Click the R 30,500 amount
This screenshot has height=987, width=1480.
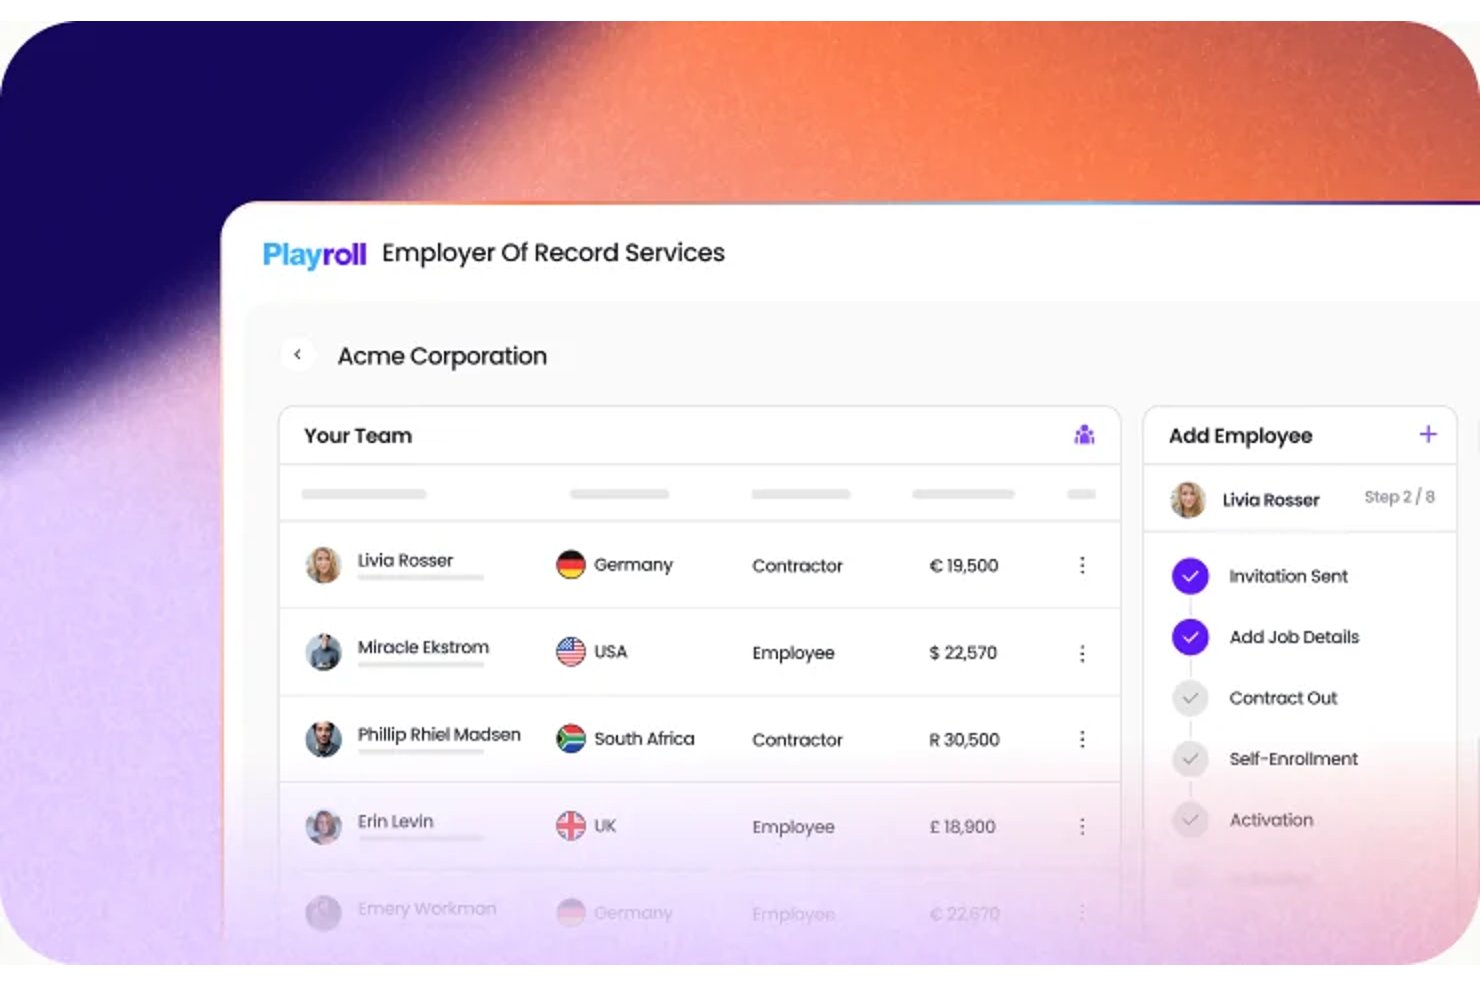tap(964, 740)
